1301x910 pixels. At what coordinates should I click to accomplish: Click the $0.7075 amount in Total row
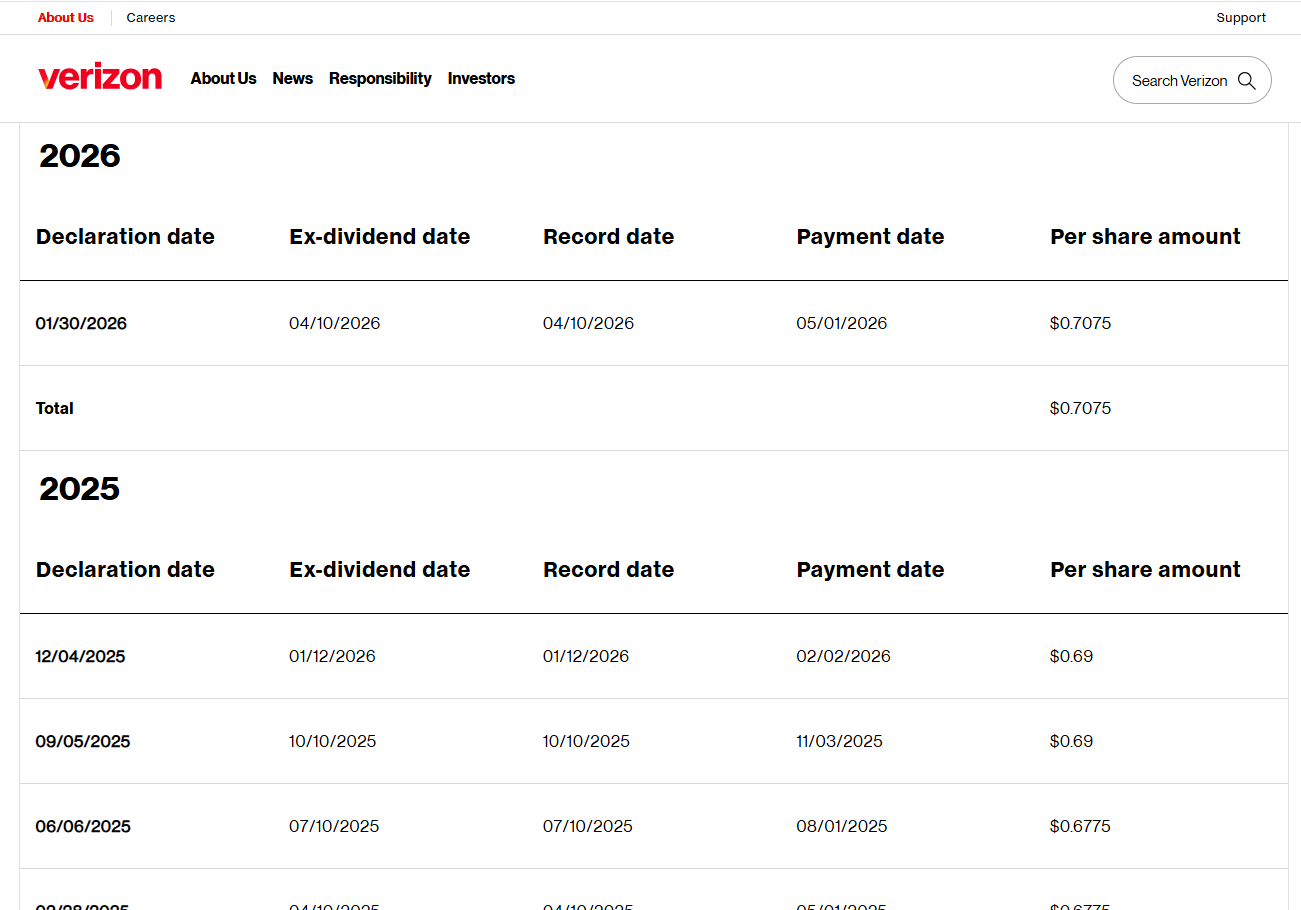tap(1080, 409)
